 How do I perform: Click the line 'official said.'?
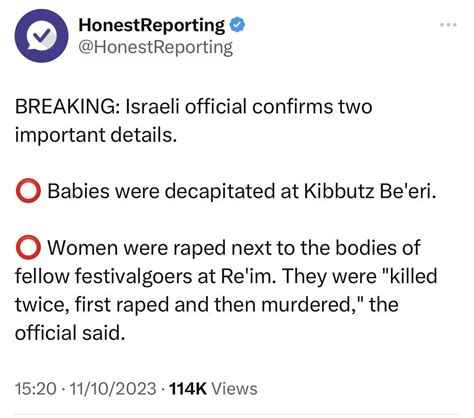[70, 333]
